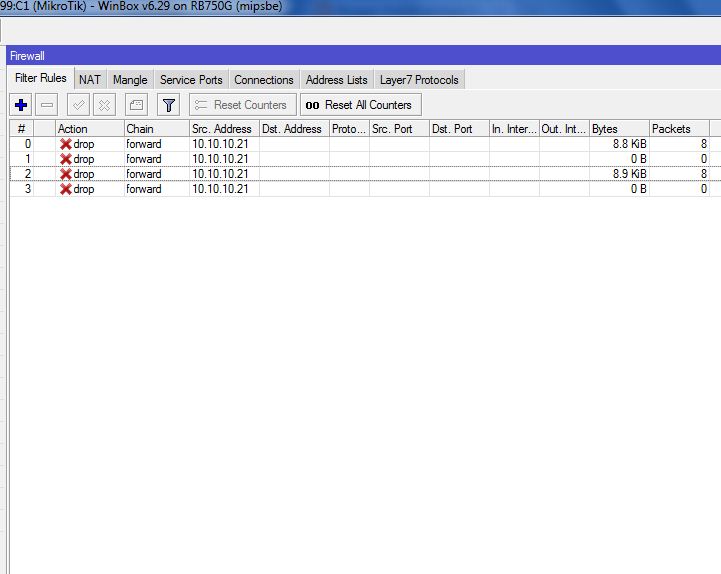Image resolution: width=721 pixels, height=574 pixels.
Task: Click 10.10.10.21 address in rule 3
Action: point(220,189)
